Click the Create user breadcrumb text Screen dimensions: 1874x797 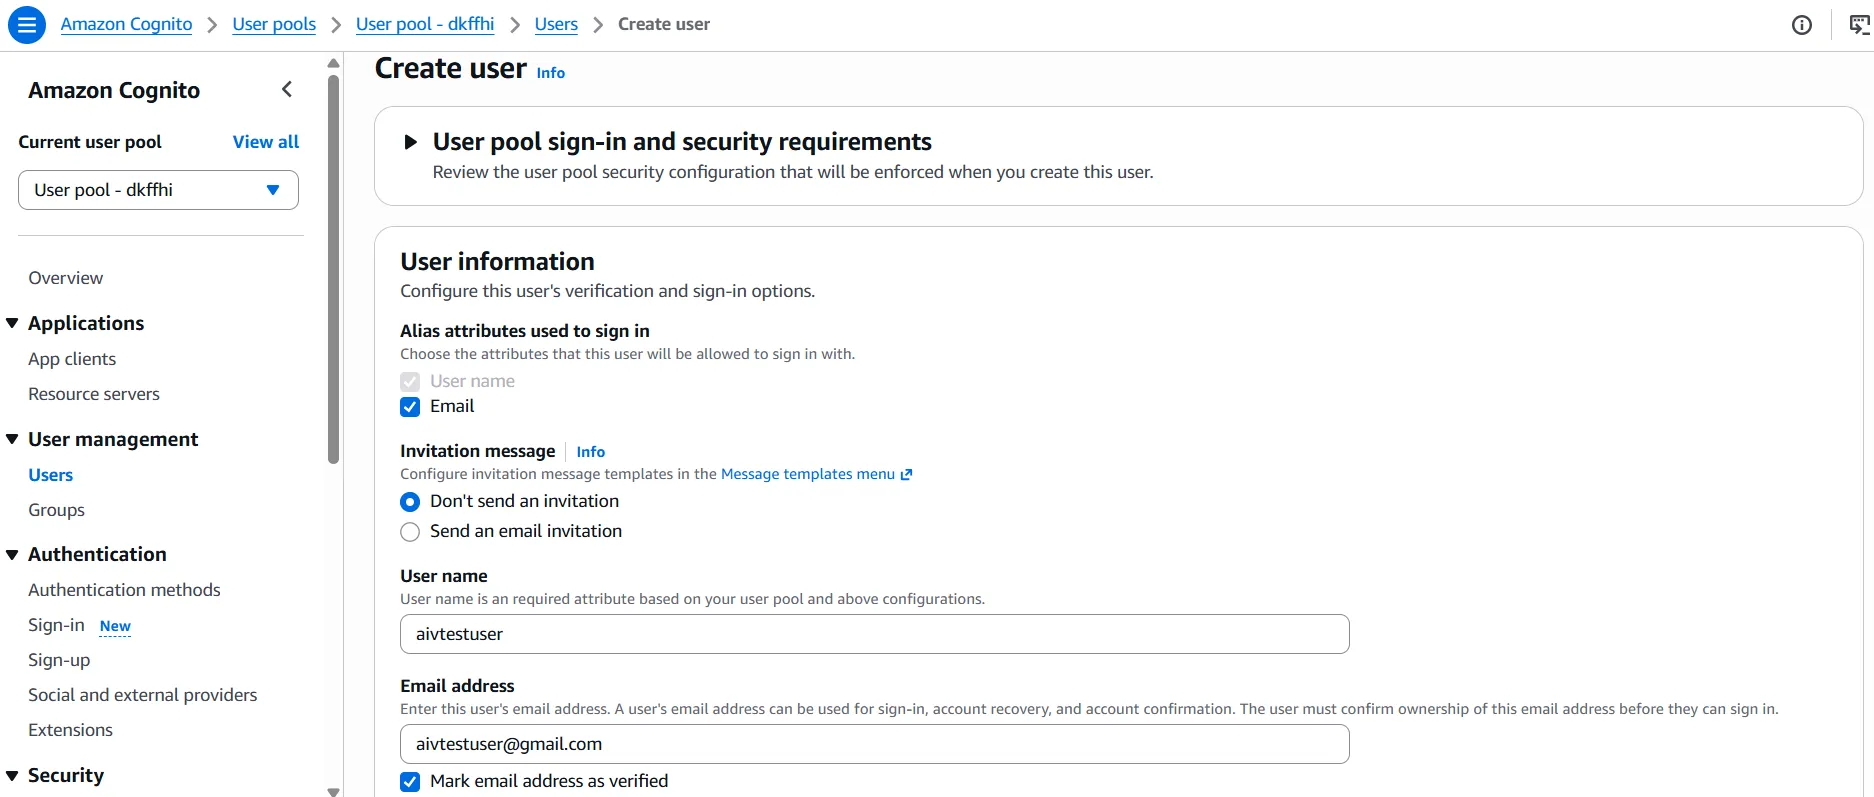point(664,24)
